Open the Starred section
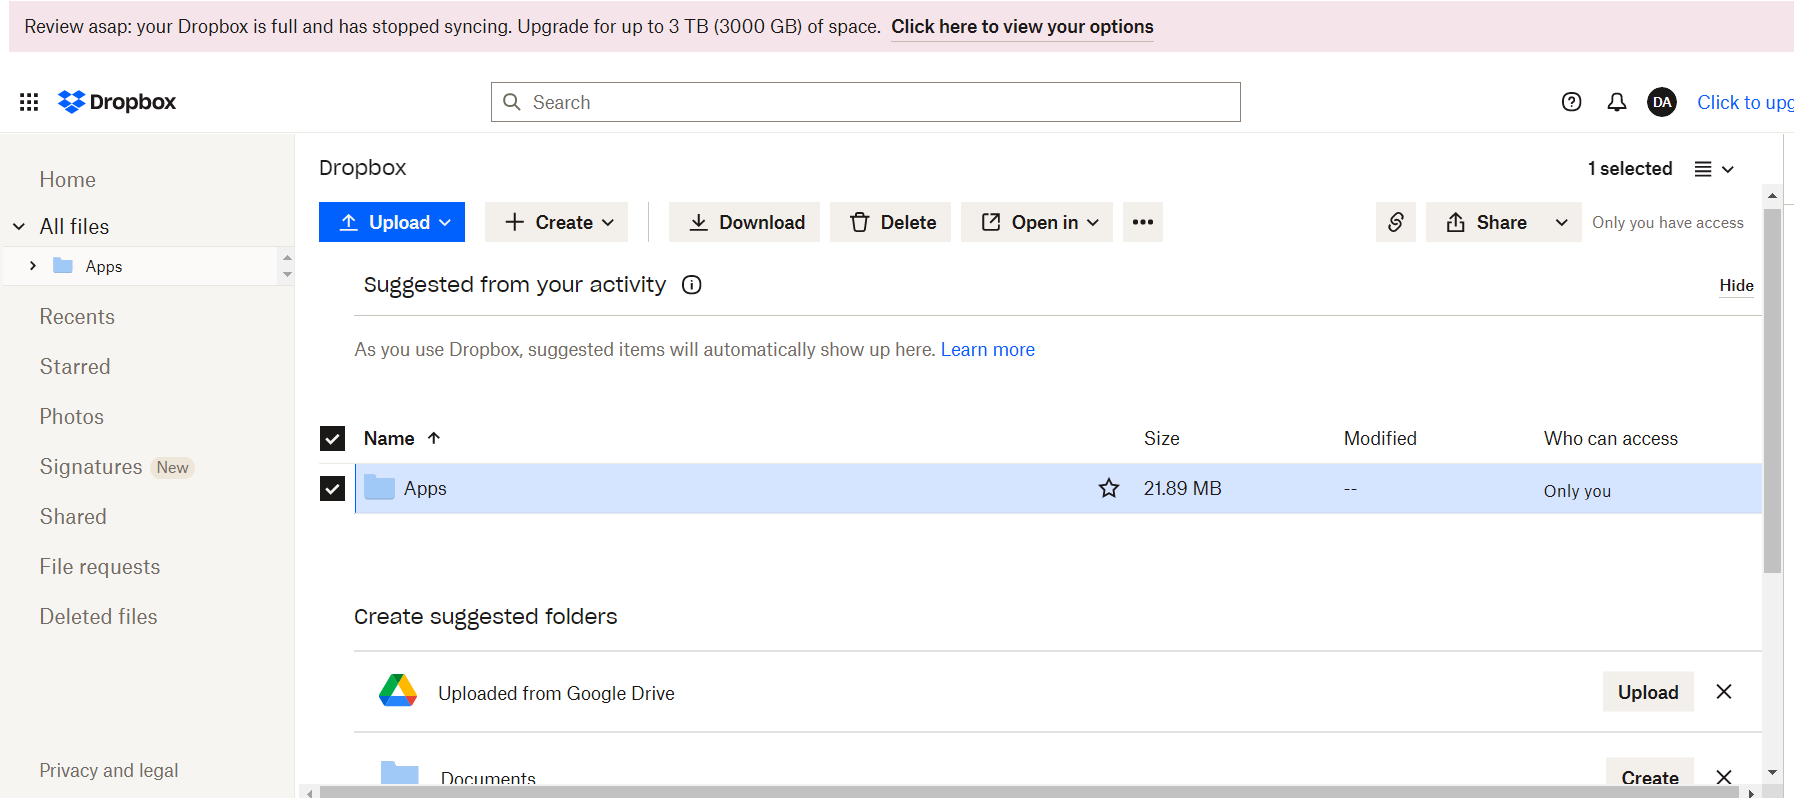Image resolution: width=1794 pixels, height=798 pixels. (x=75, y=367)
